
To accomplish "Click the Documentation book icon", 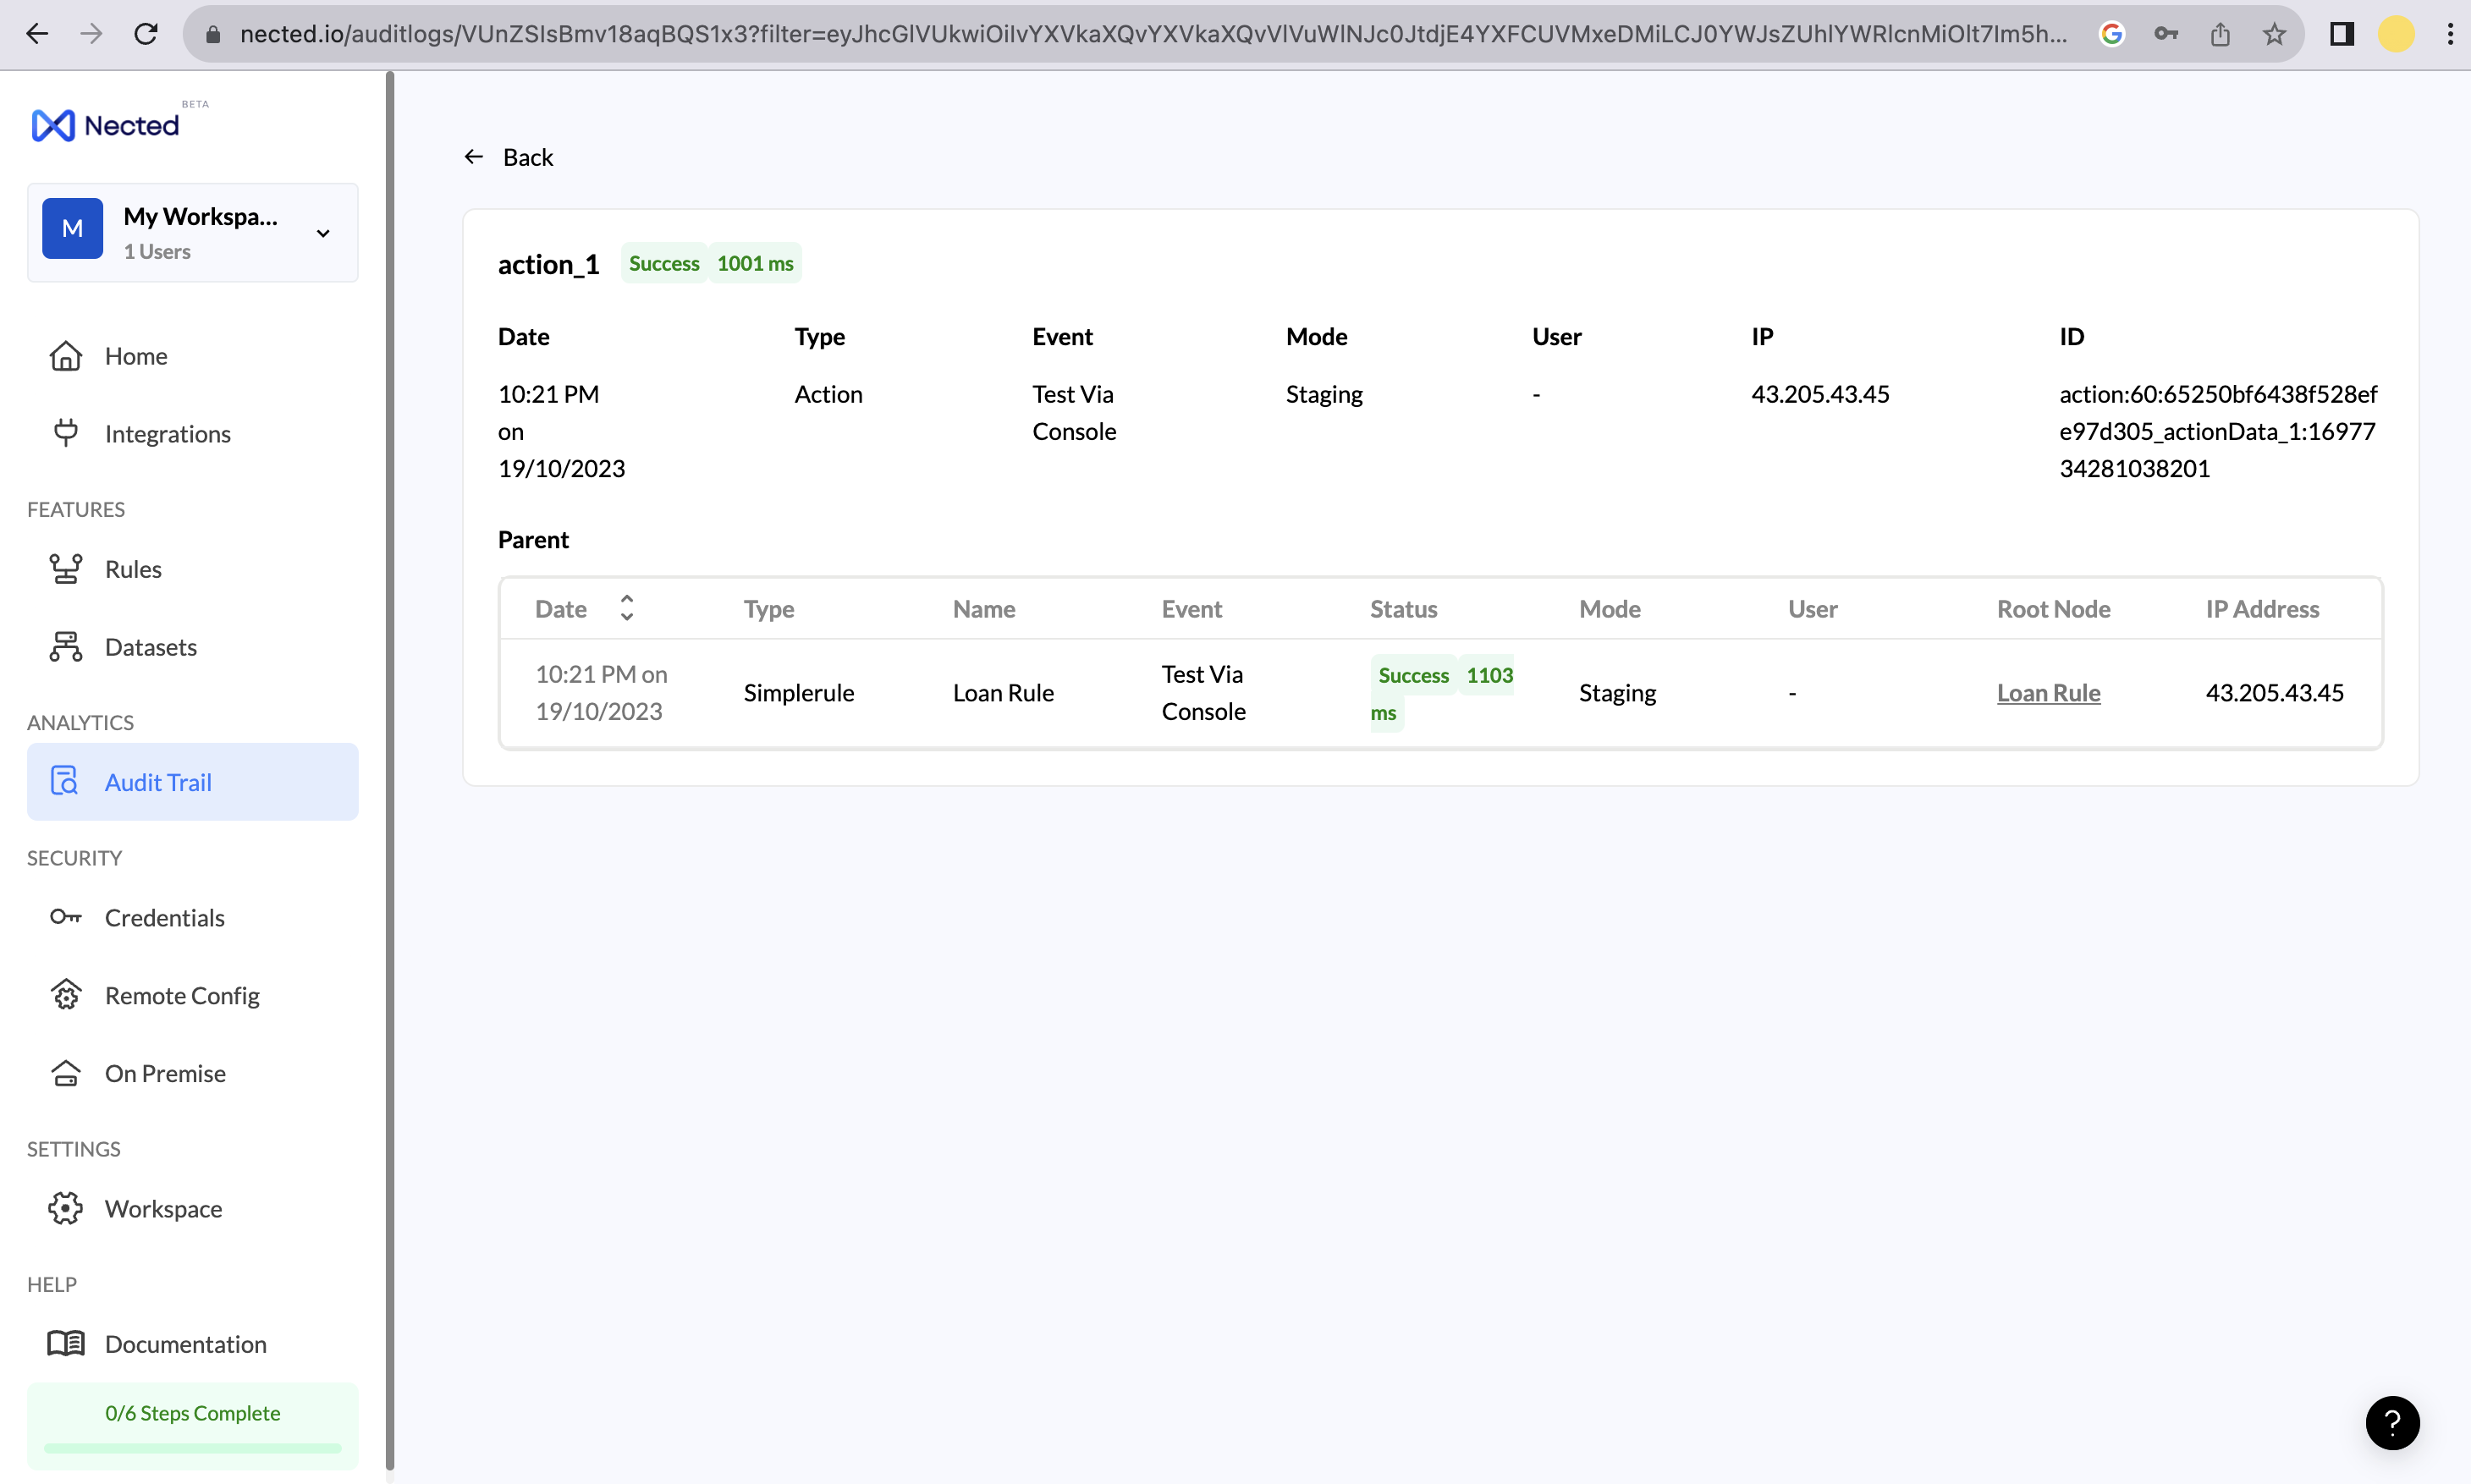I will (66, 1343).
